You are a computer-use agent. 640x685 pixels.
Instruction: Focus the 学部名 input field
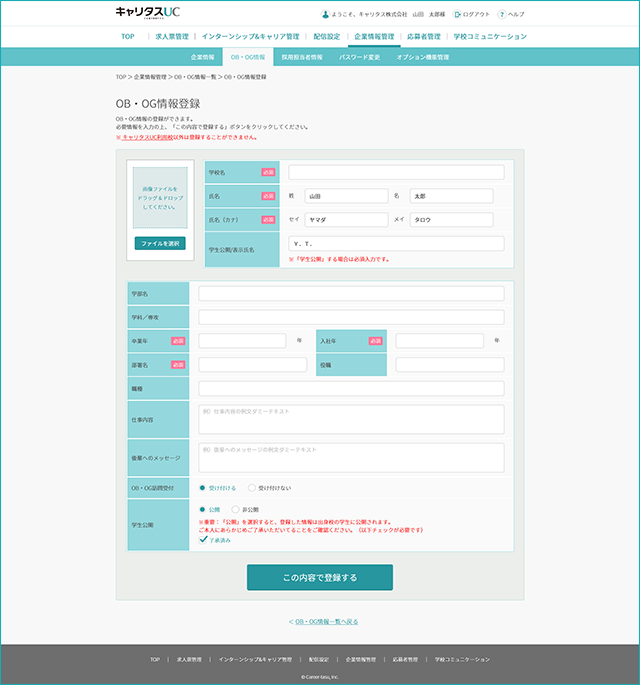click(x=351, y=294)
